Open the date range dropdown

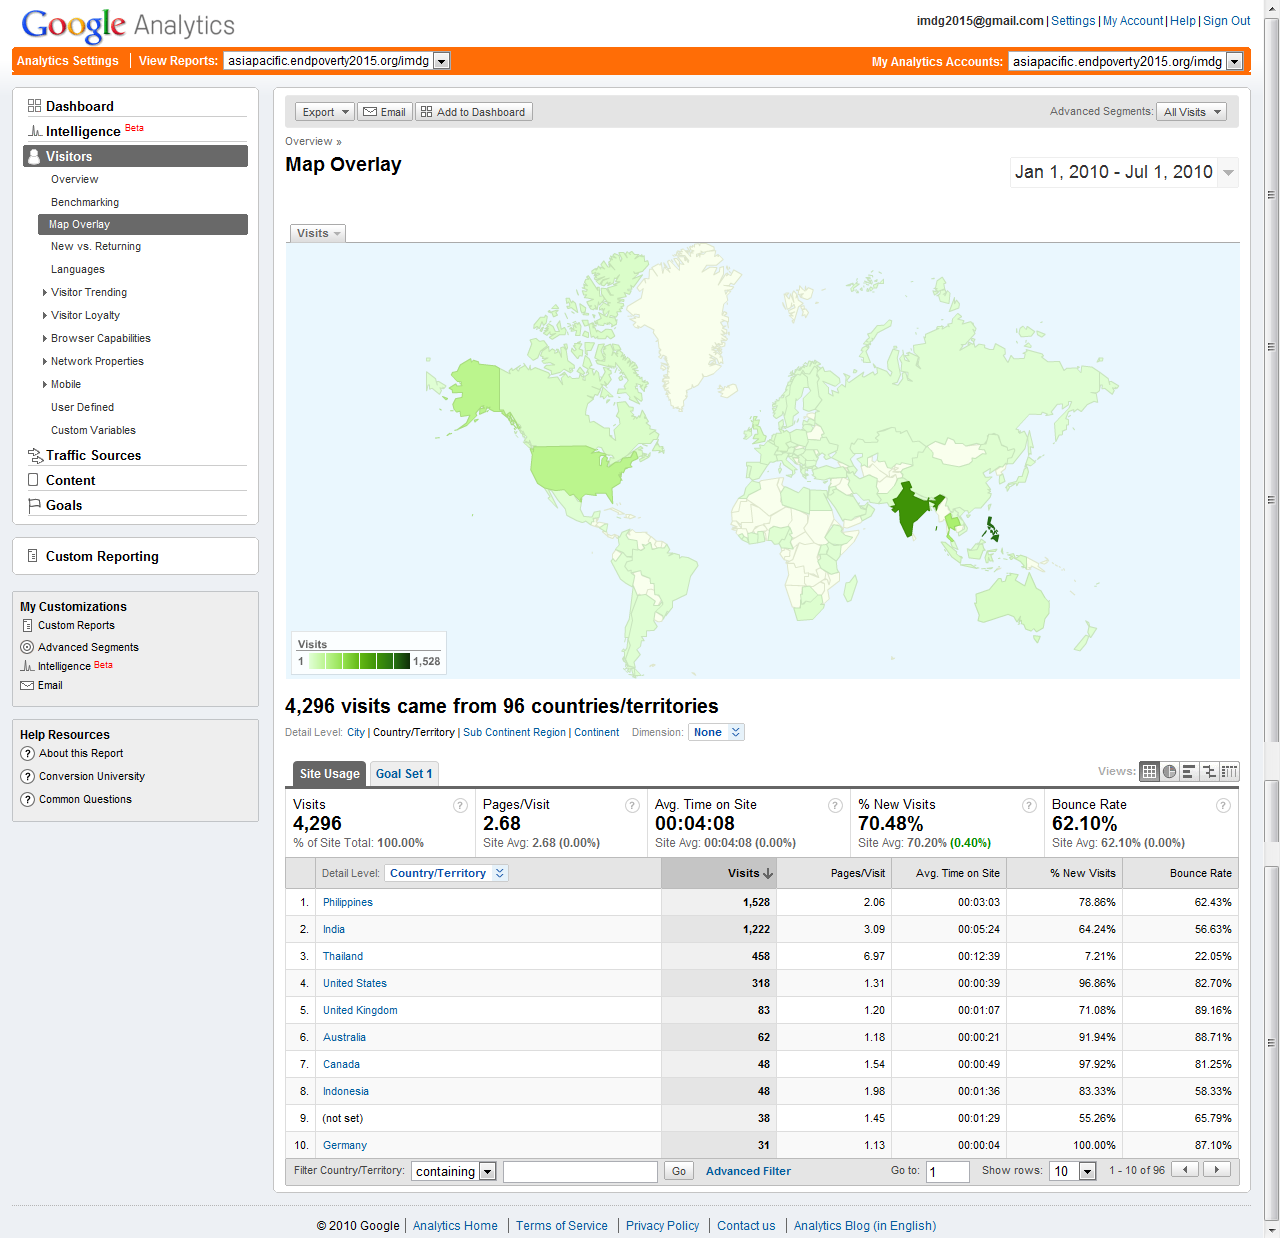tap(1228, 172)
